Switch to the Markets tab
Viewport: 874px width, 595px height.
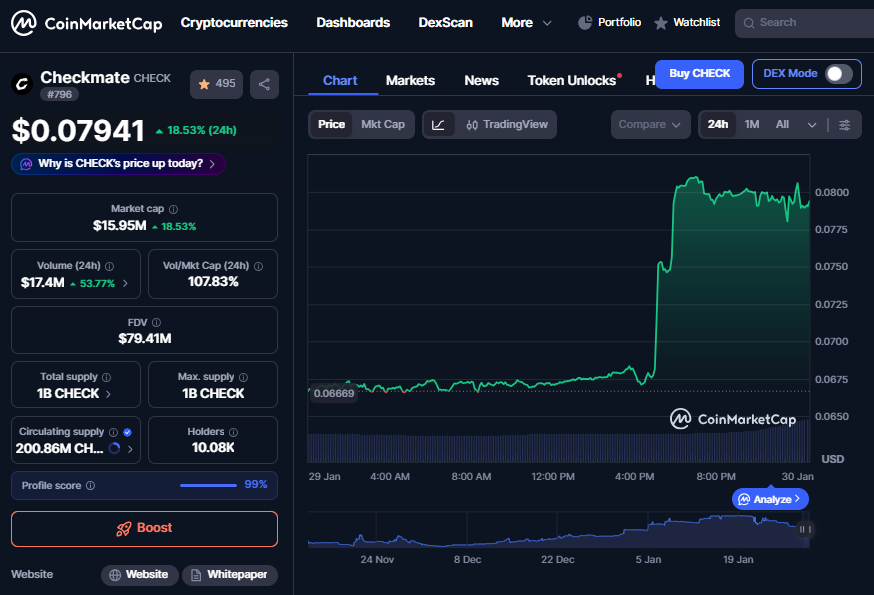pos(410,81)
